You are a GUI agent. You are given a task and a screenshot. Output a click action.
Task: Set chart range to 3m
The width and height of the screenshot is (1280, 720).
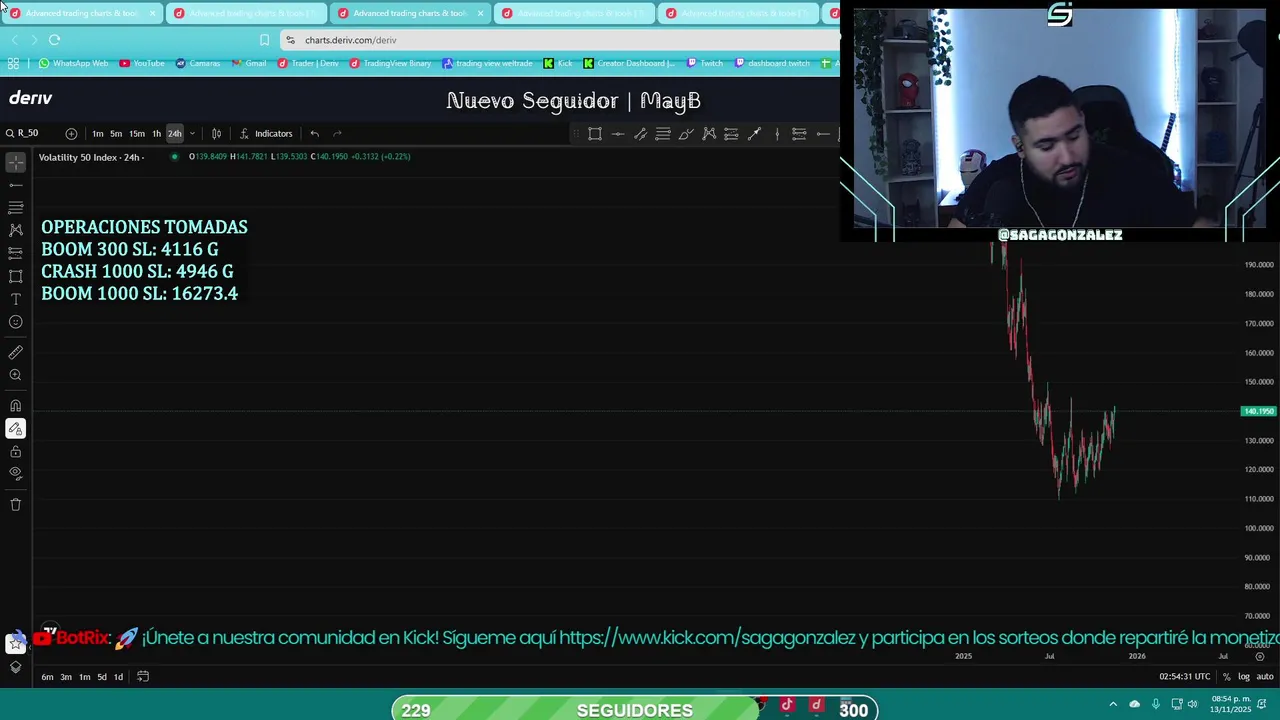click(x=66, y=677)
